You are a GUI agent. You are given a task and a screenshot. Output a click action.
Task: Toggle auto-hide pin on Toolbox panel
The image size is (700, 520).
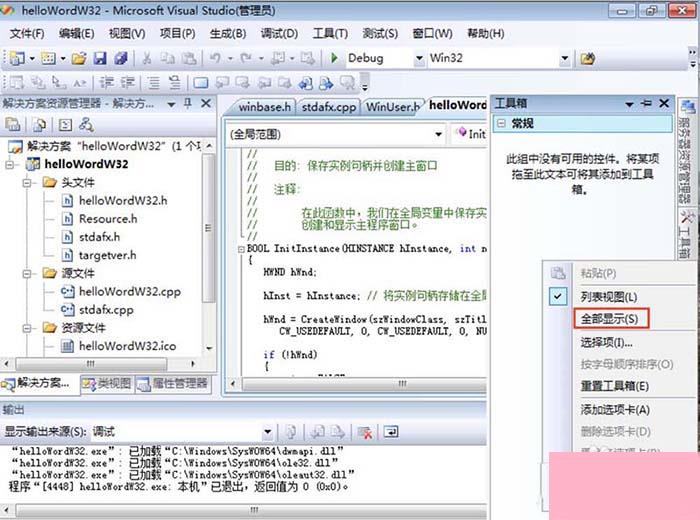pos(646,103)
